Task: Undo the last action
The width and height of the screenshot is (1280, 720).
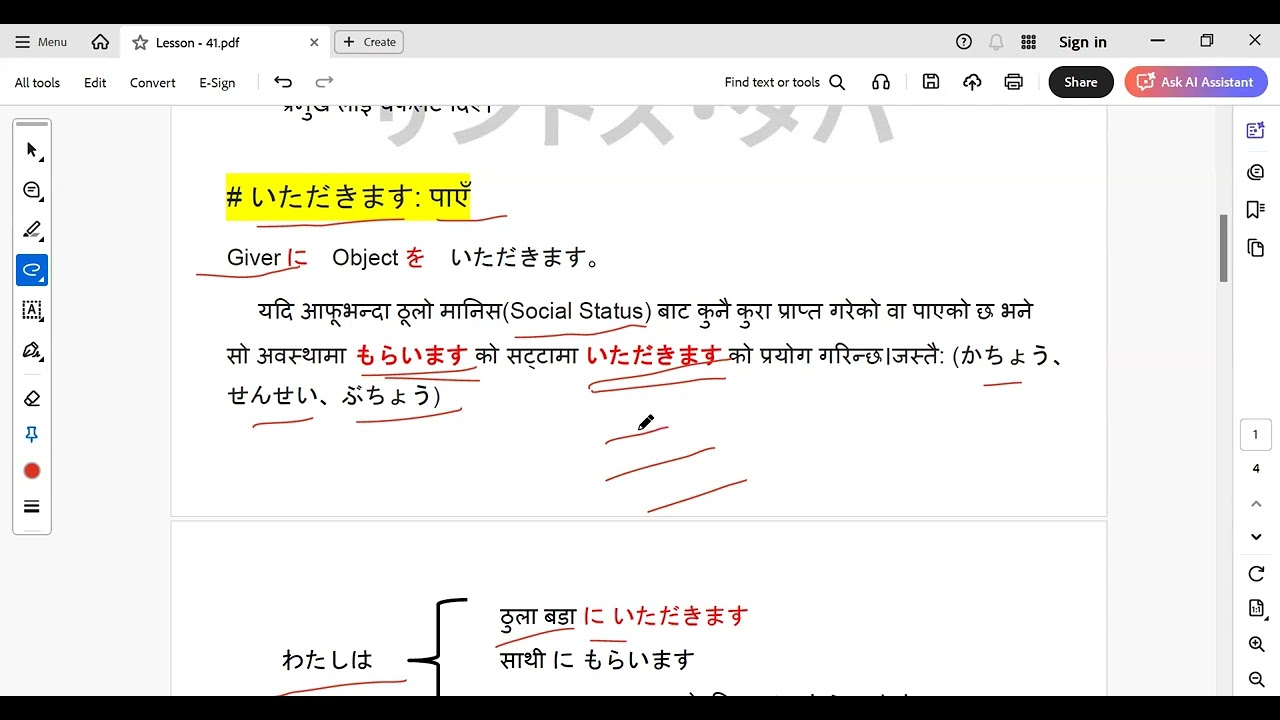Action: pos(283,82)
